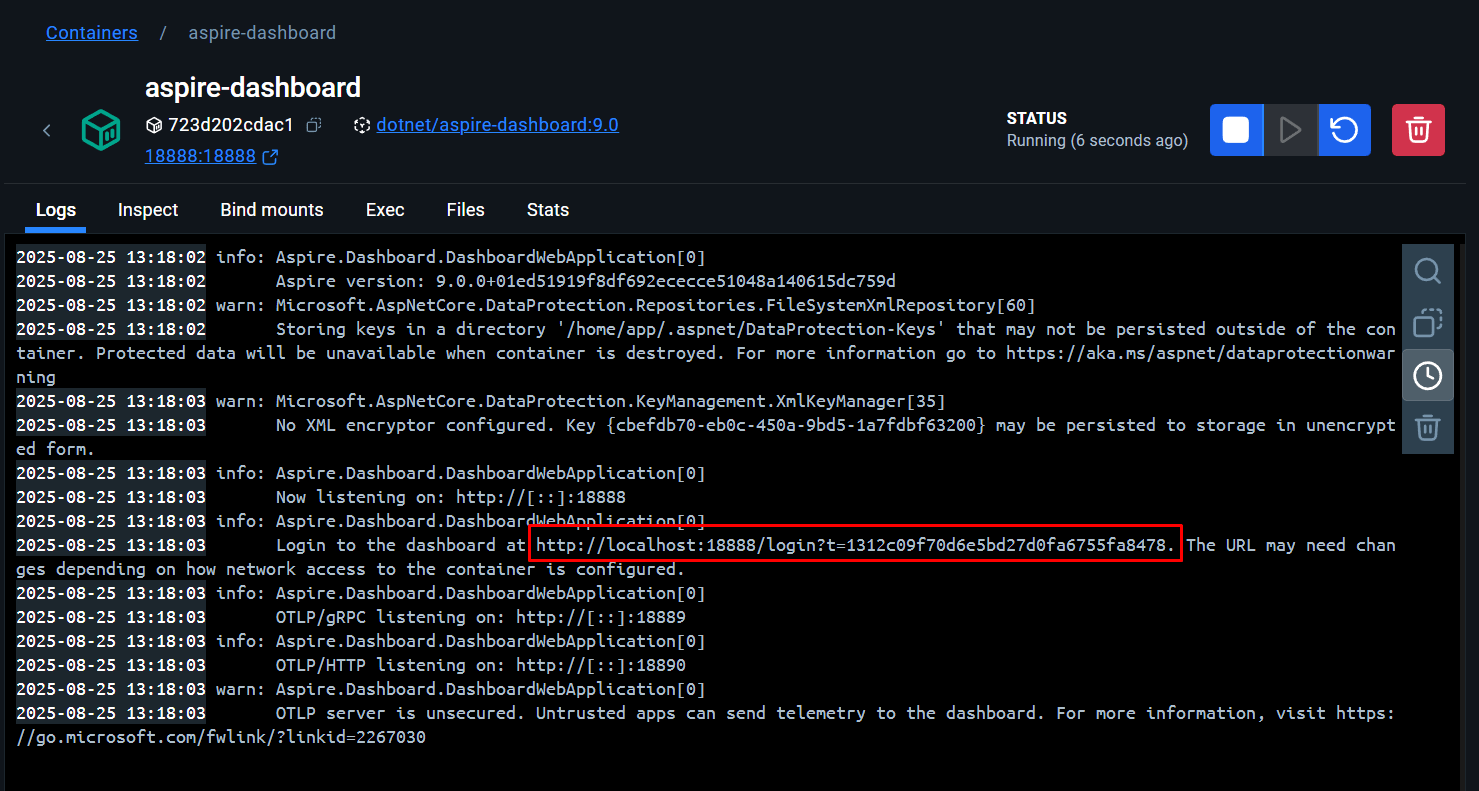
Task: Click the green container cube icon
Action: (100, 129)
